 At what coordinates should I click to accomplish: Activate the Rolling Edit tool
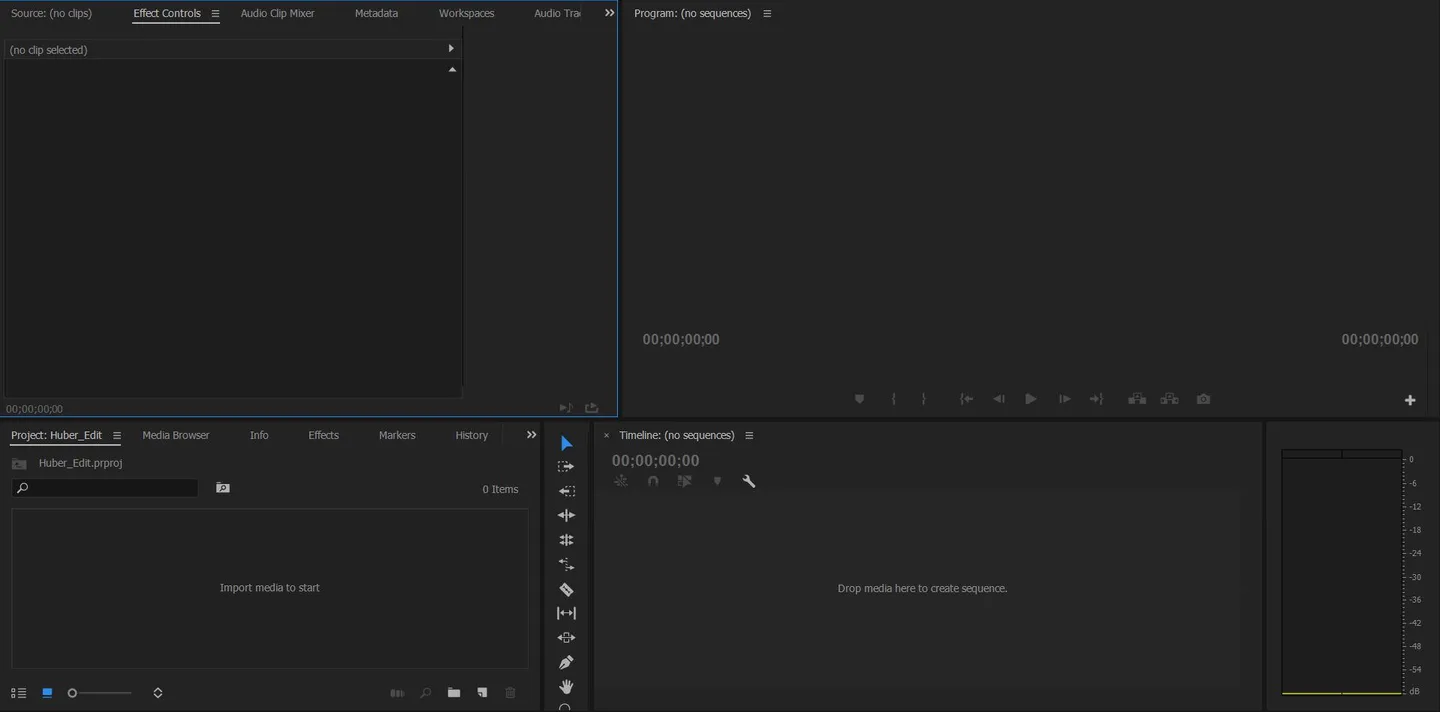pos(566,540)
